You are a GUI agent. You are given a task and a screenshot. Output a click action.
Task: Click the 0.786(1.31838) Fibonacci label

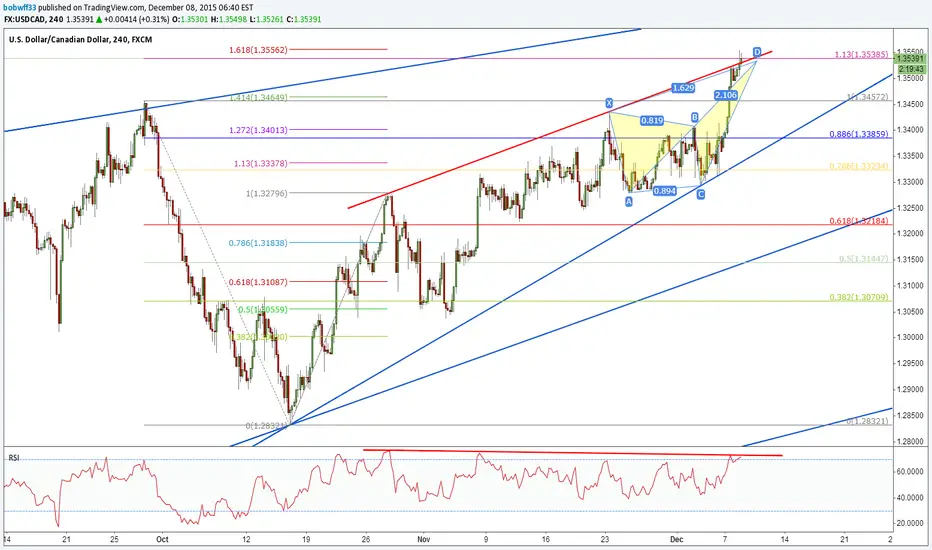point(258,243)
